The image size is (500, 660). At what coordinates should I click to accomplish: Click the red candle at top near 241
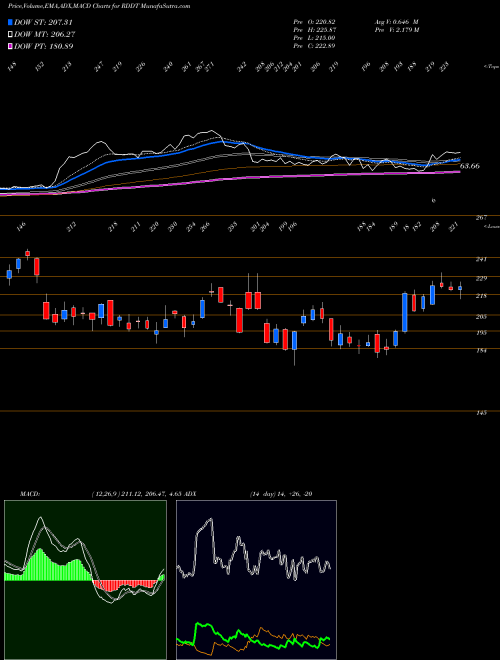pyautogui.click(x=27, y=253)
